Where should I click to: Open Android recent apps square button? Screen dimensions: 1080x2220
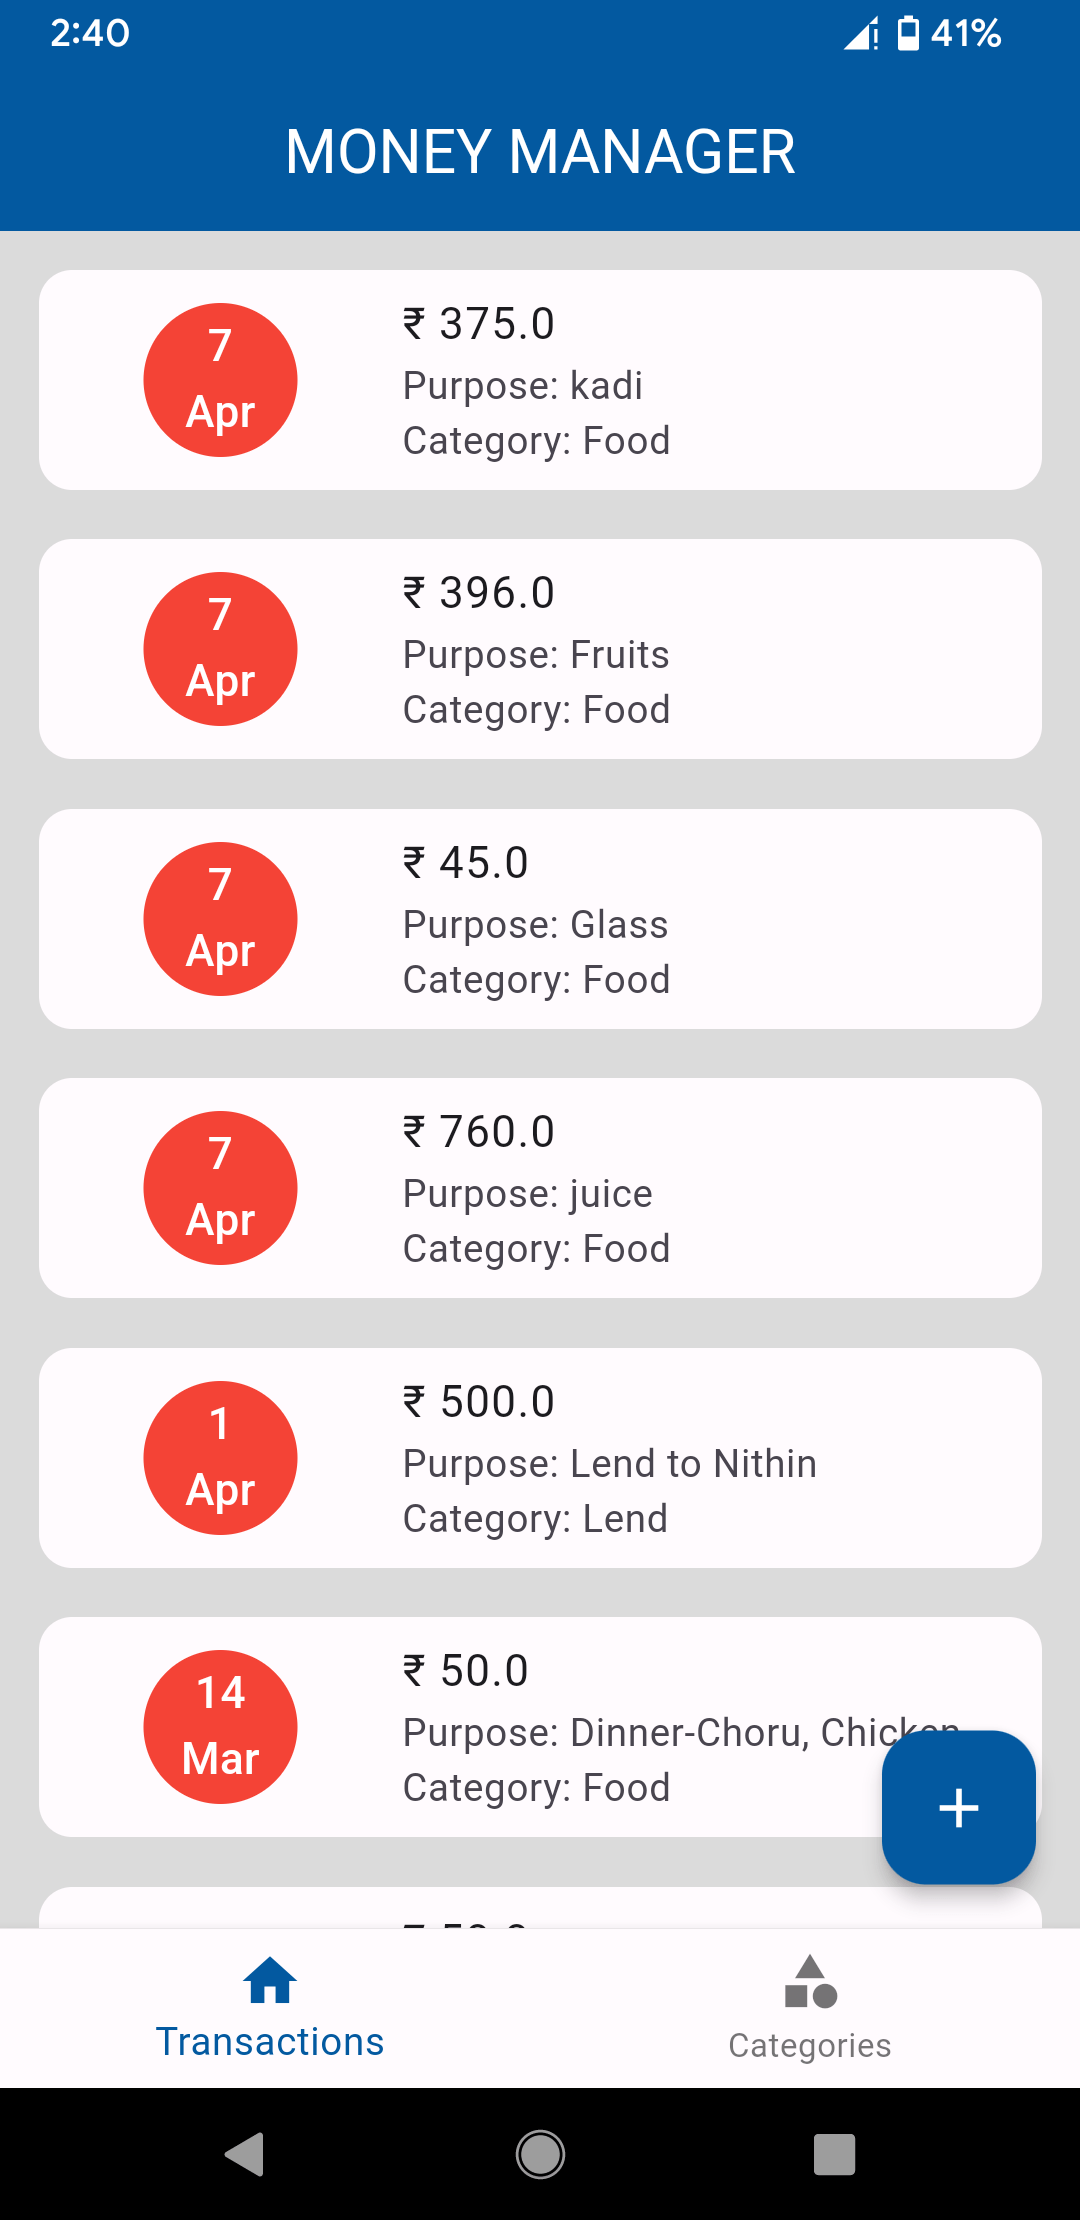click(834, 2154)
